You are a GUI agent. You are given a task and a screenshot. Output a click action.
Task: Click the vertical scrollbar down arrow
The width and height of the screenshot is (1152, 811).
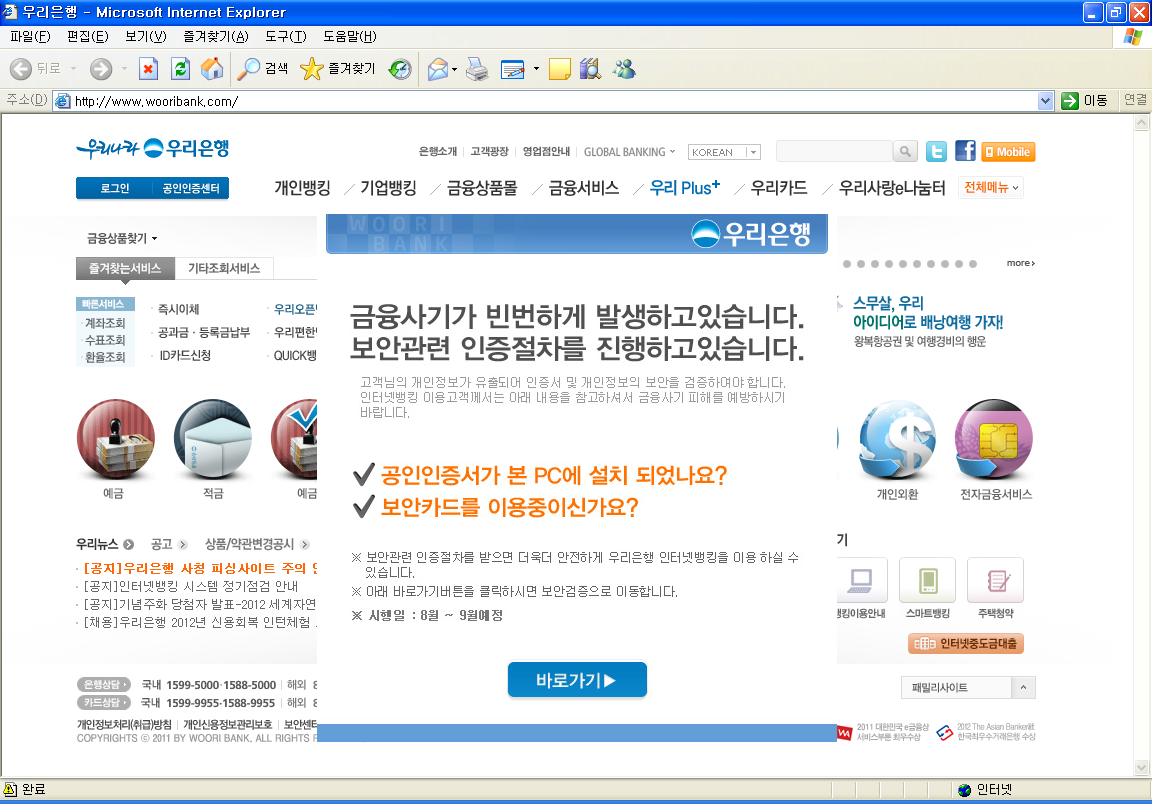click(x=1141, y=768)
